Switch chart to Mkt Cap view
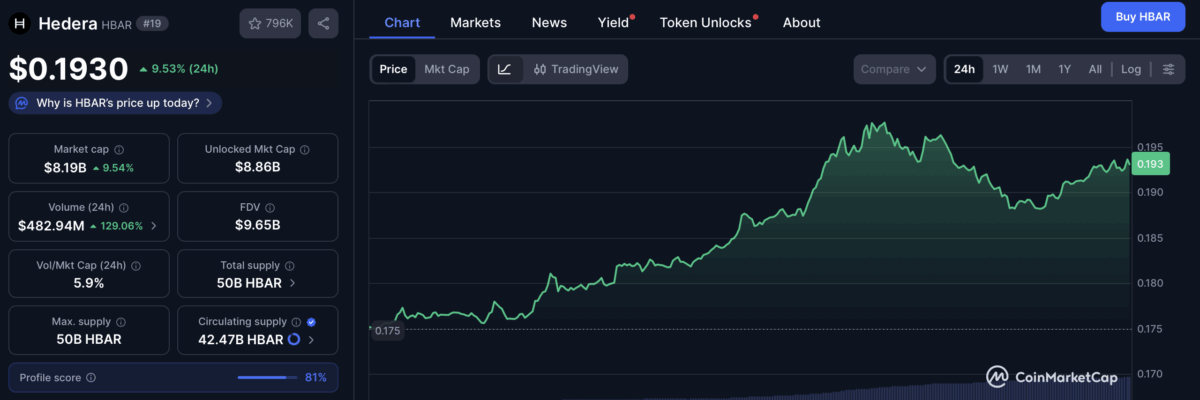This screenshot has width=1200, height=400. pos(446,69)
